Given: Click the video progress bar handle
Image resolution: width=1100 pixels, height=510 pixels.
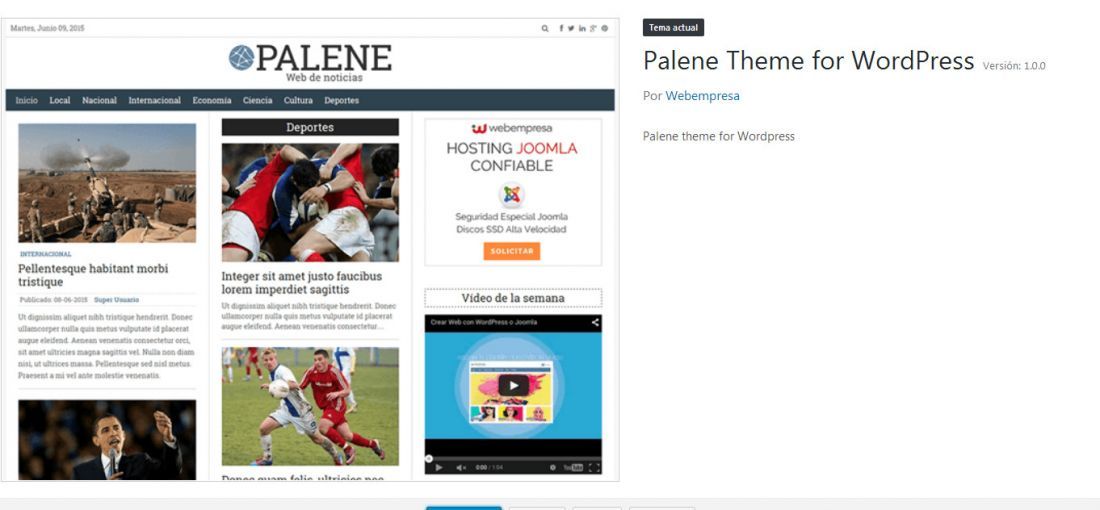Looking at the screenshot, I should (x=428, y=459).
